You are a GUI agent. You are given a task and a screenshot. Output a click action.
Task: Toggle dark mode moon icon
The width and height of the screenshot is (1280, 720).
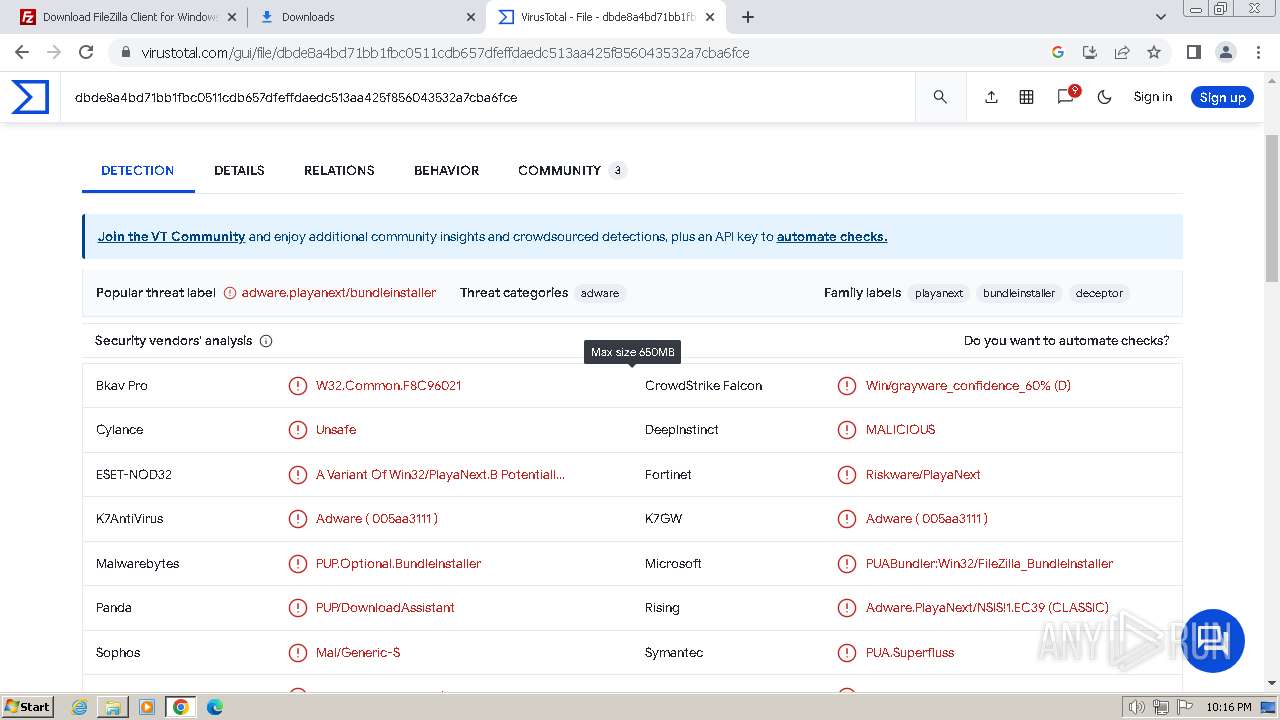[x=1104, y=97]
